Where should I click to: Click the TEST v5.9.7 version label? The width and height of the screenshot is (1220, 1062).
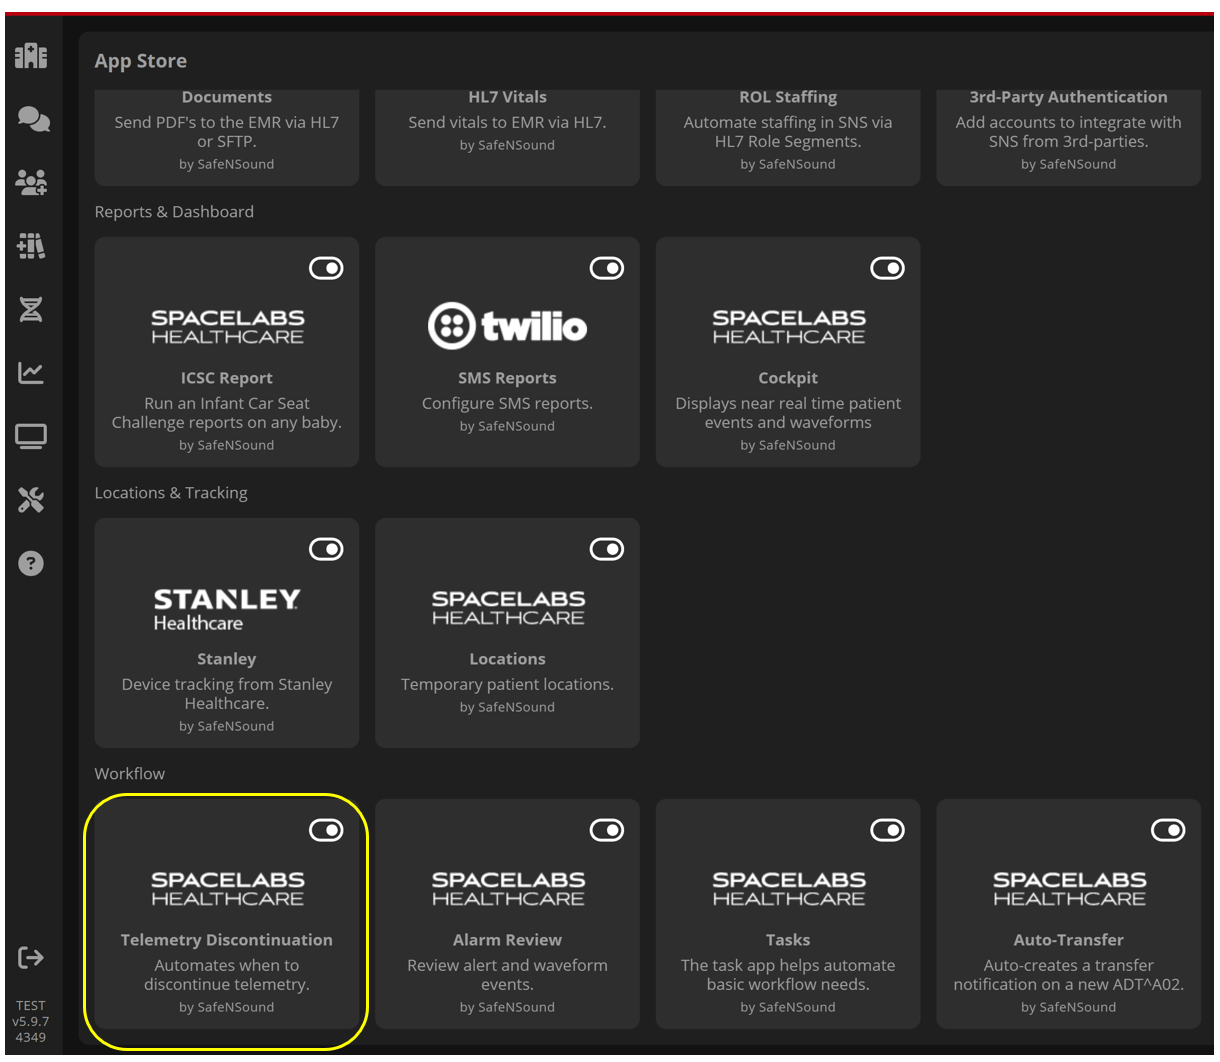[31, 1021]
